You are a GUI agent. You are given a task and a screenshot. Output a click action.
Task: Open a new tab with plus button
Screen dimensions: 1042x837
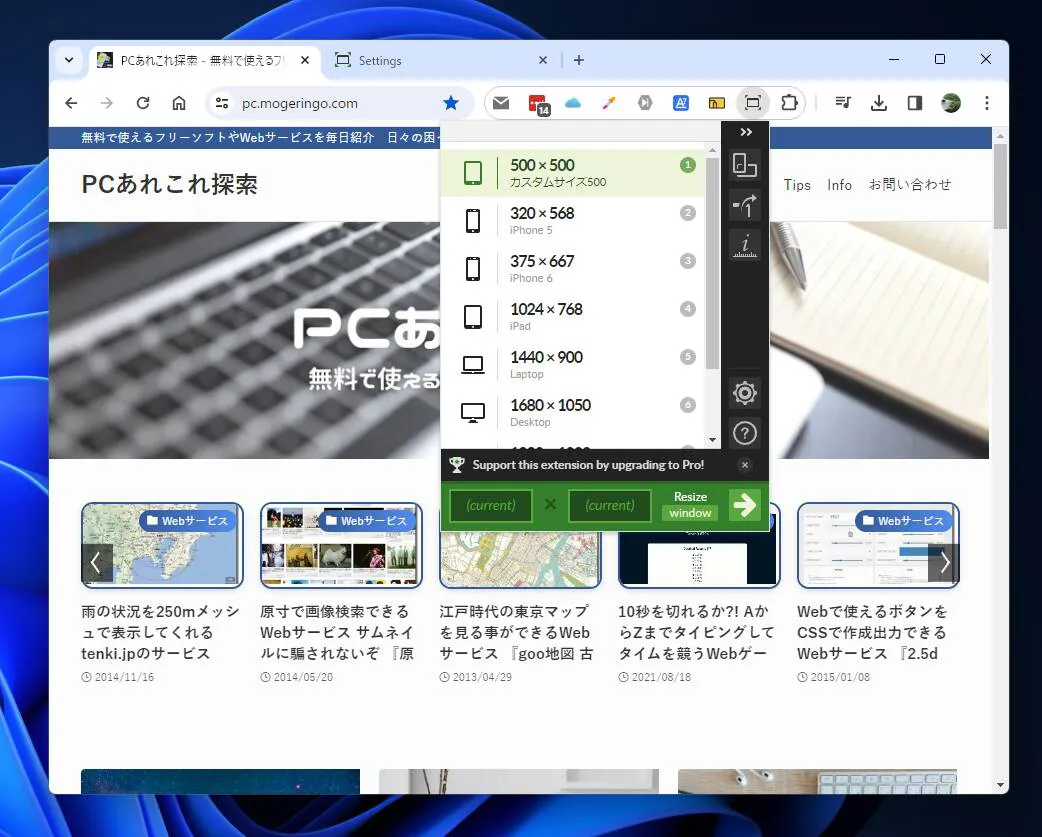click(579, 60)
